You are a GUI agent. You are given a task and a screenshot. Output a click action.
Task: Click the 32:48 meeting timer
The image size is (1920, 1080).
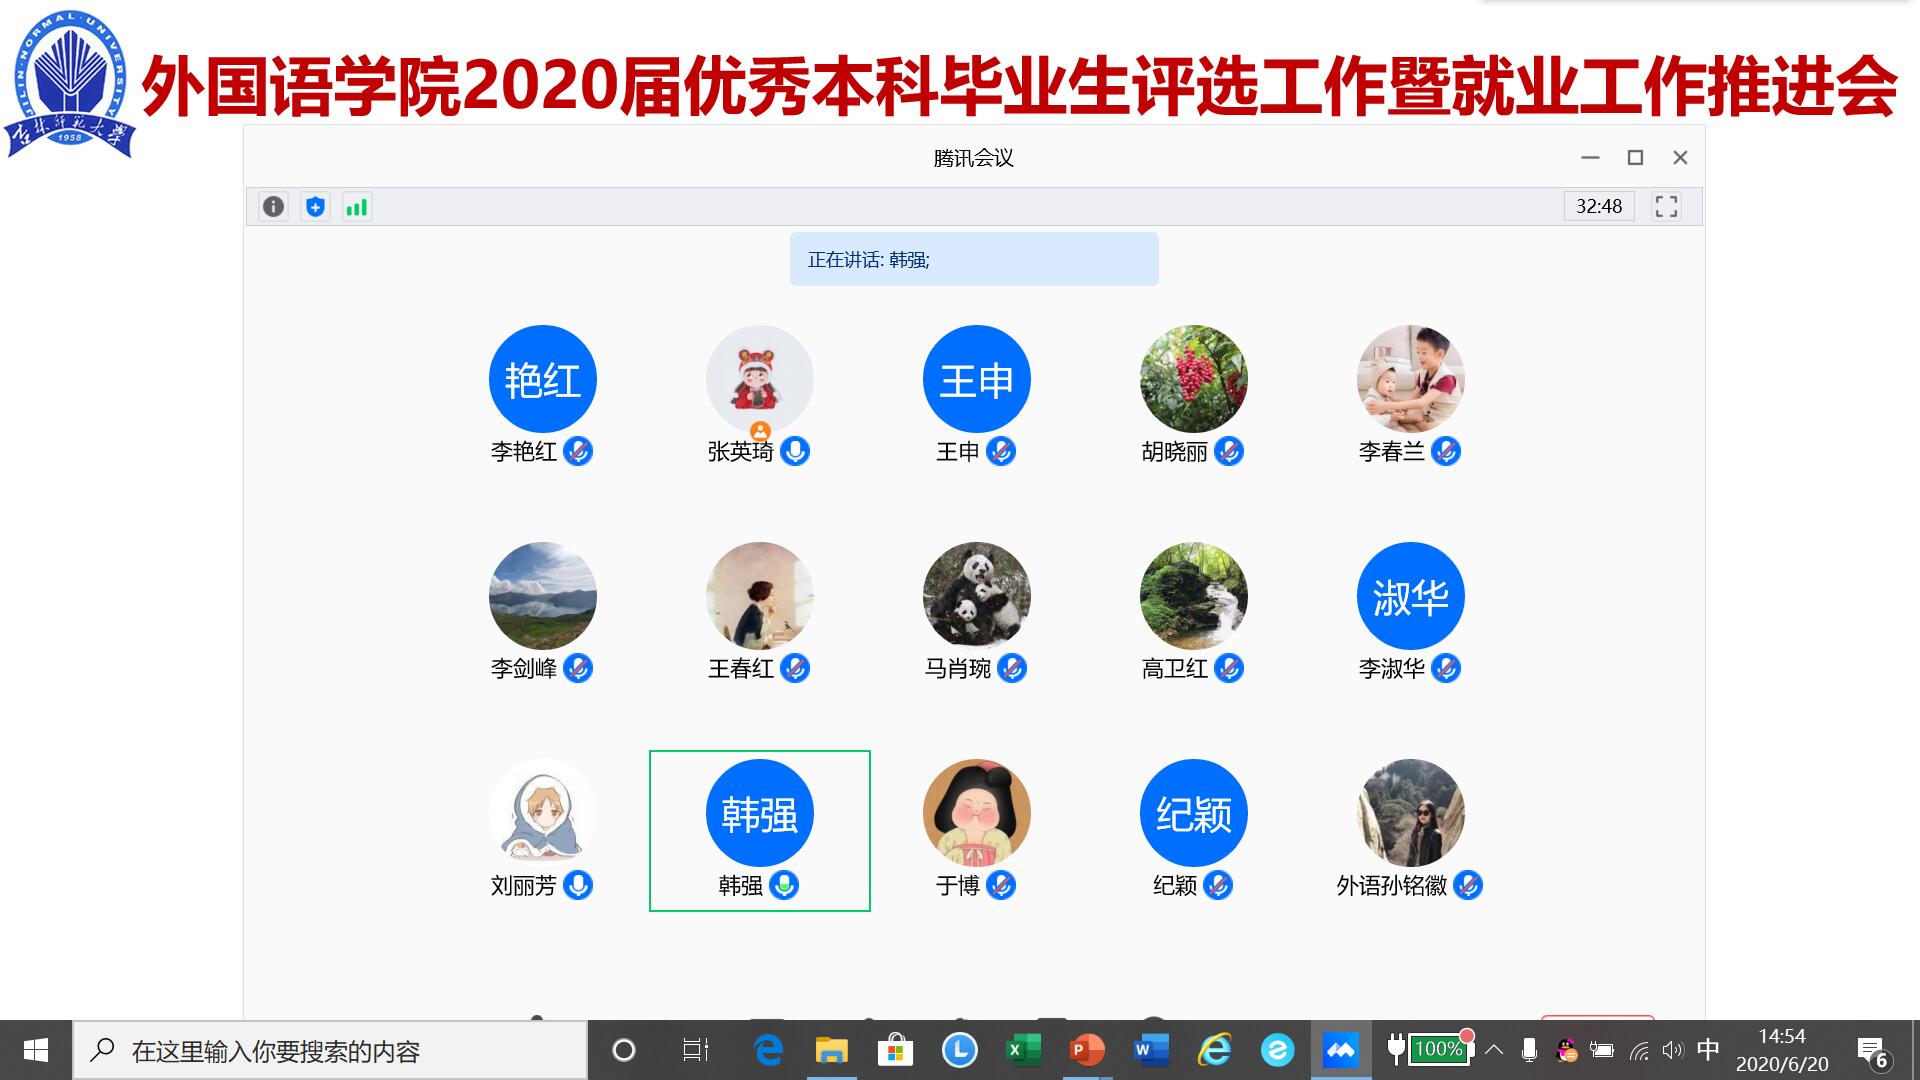pyautogui.click(x=1598, y=206)
